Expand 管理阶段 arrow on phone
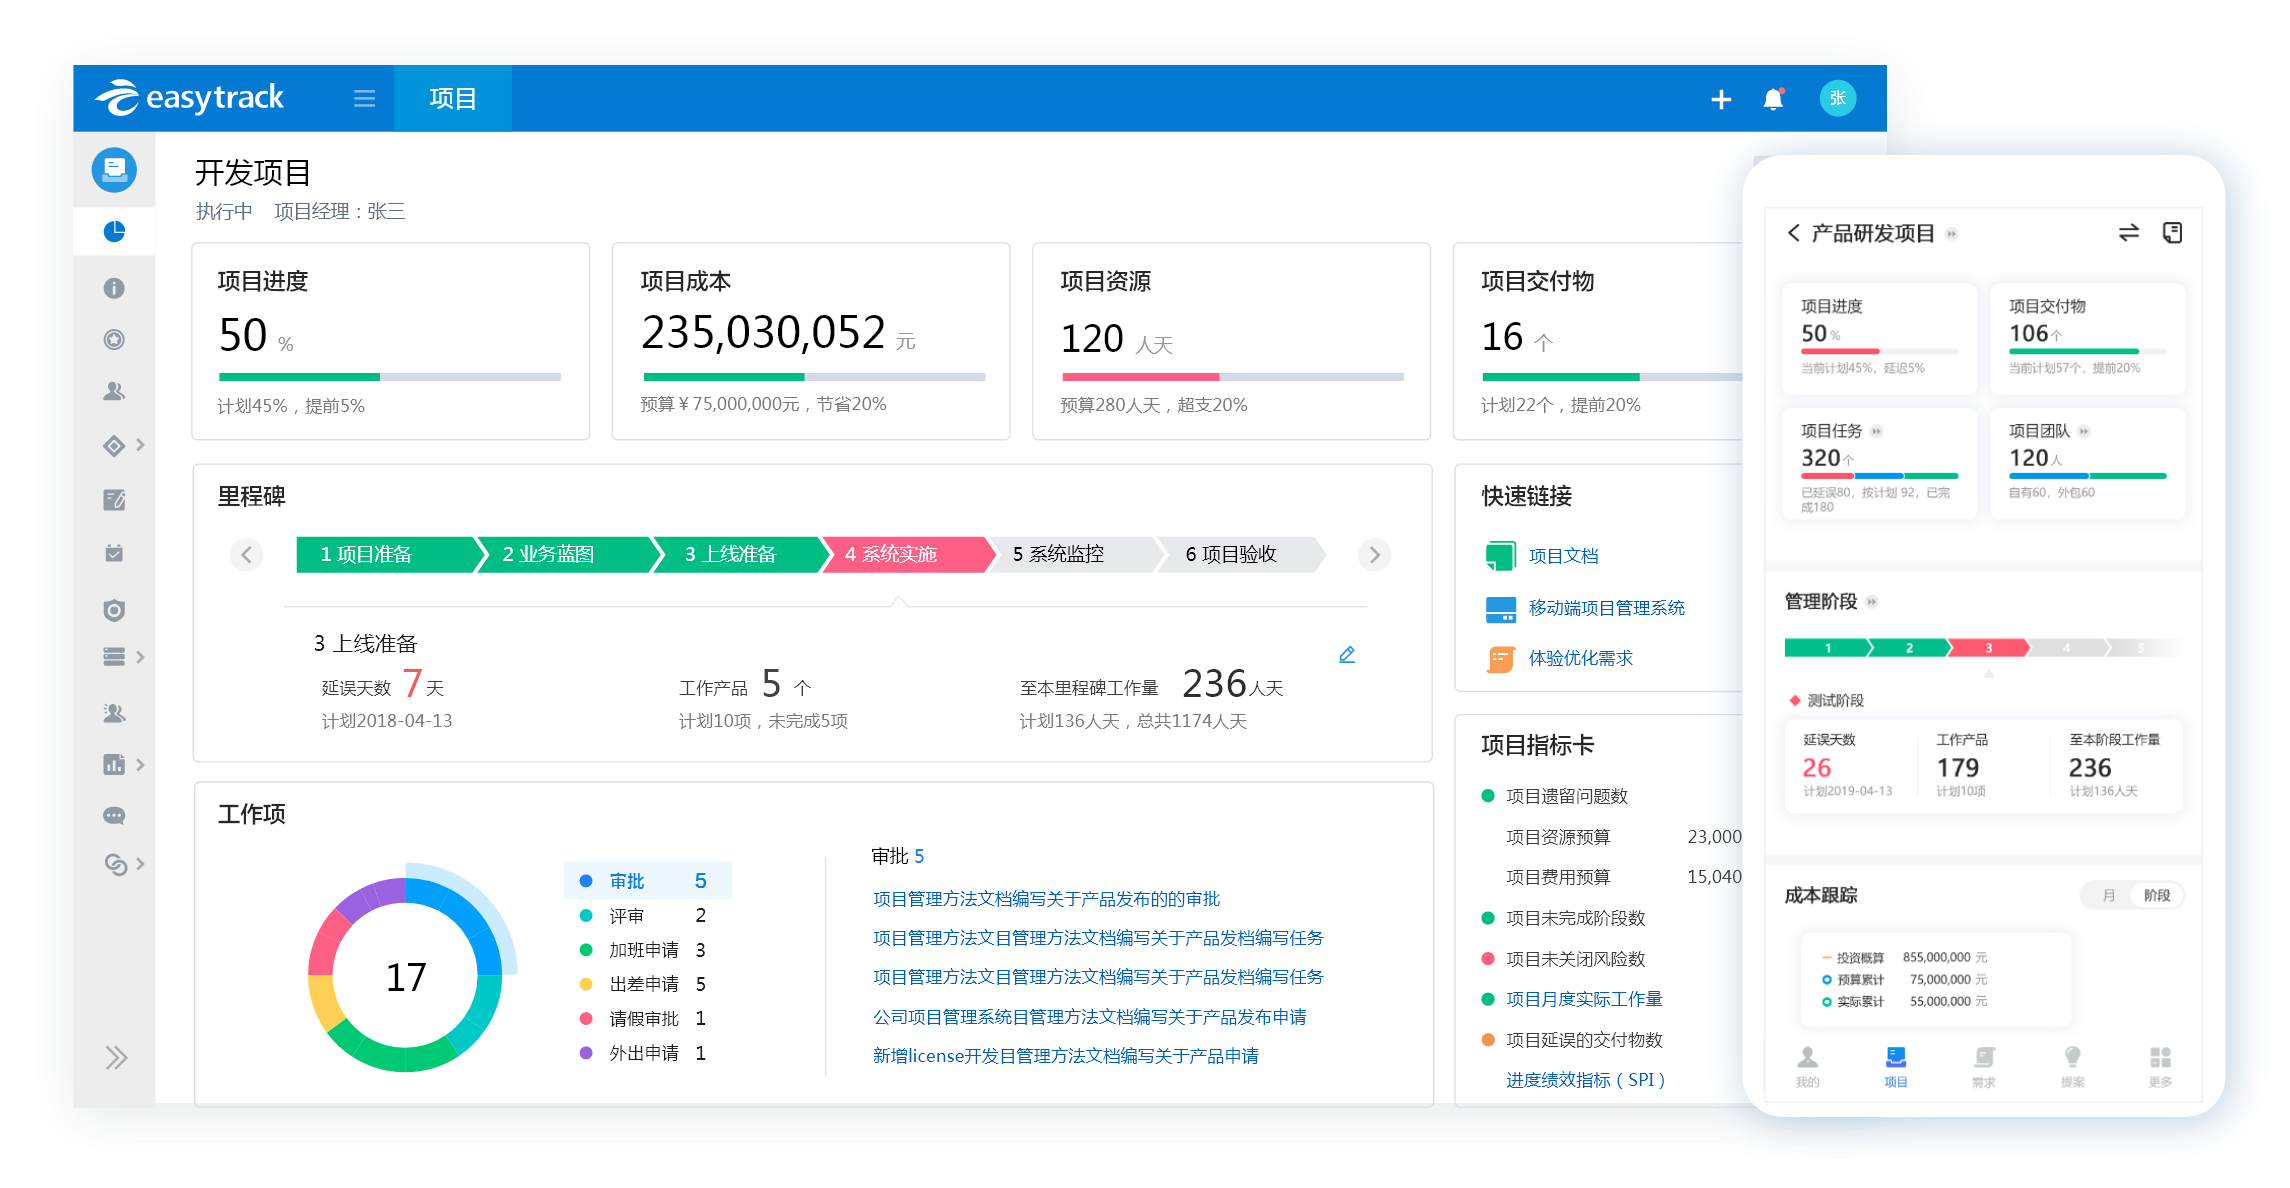The height and width of the screenshot is (1188, 2290). tap(1871, 602)
